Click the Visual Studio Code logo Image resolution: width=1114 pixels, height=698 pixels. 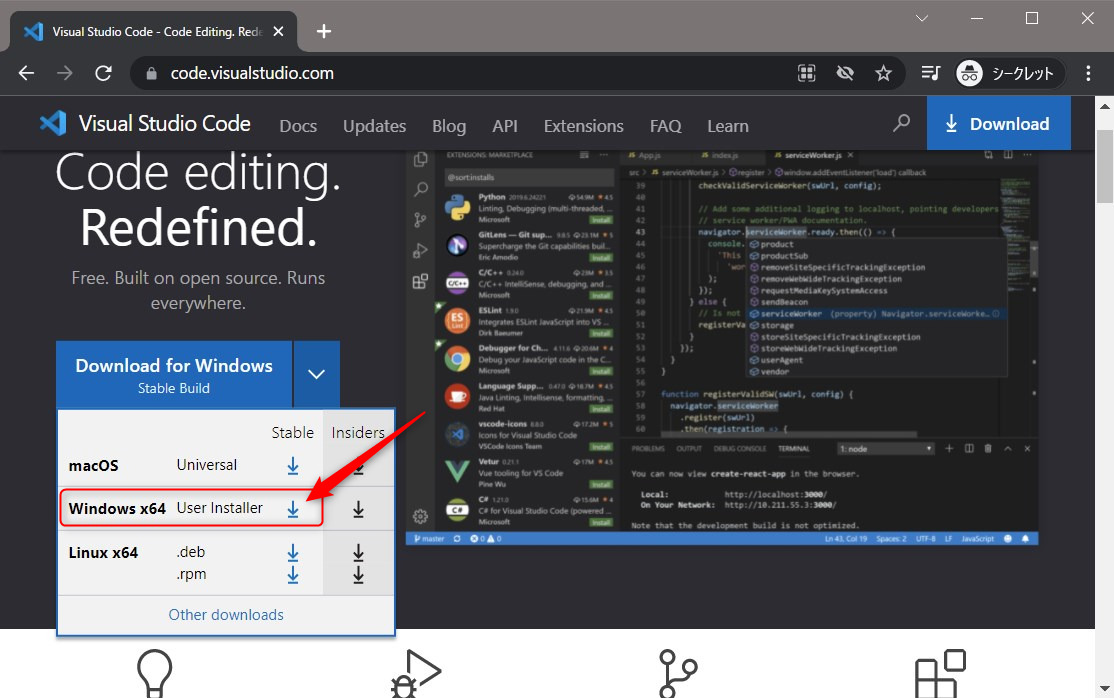(x=52, y=123)
